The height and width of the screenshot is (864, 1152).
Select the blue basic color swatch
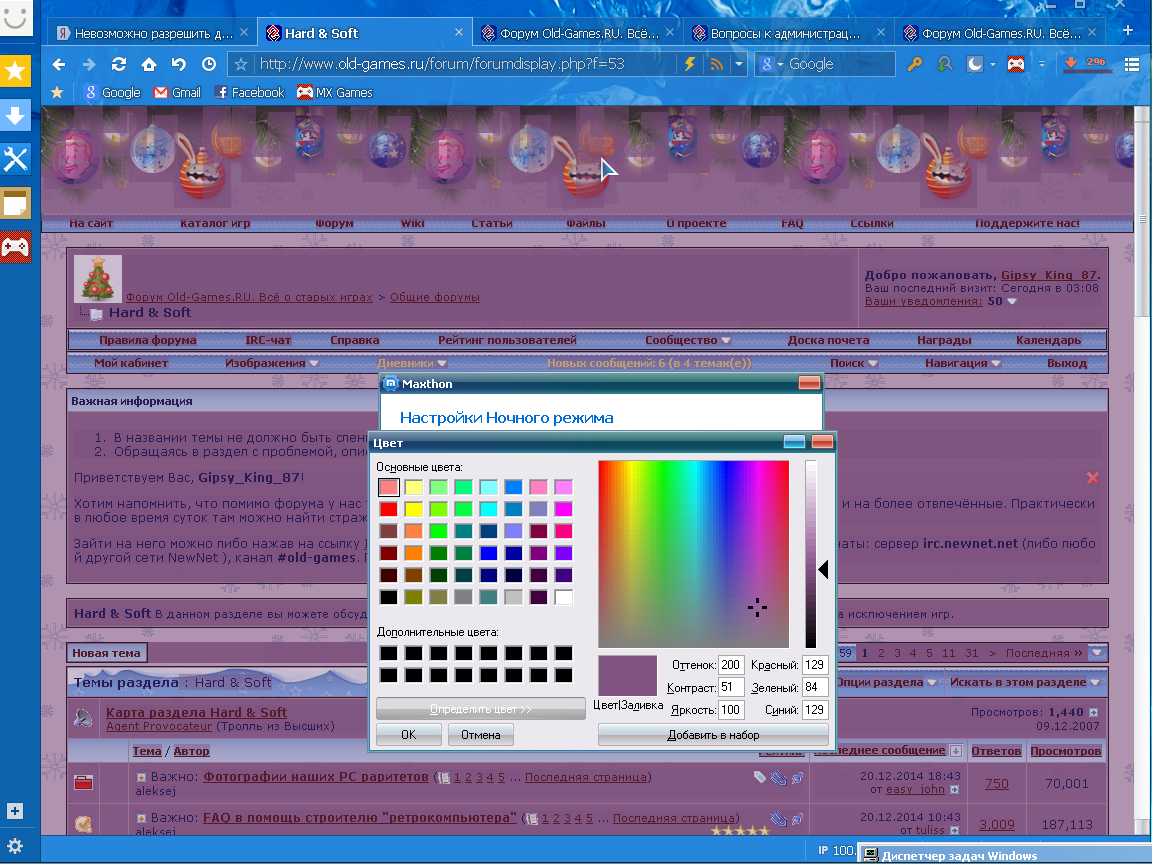pos(489,553)
